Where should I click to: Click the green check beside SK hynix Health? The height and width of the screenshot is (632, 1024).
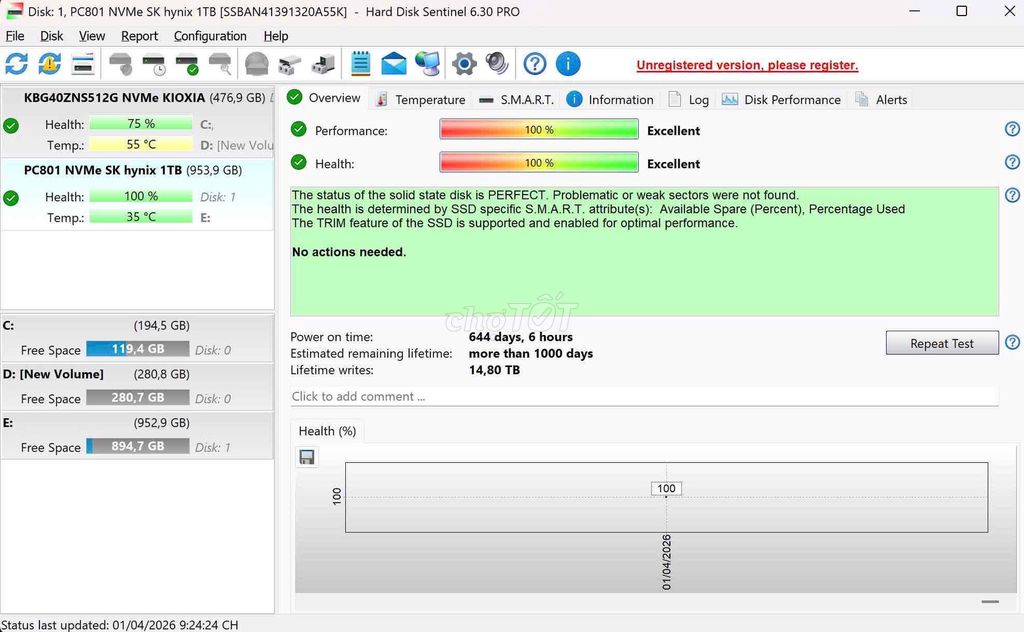pyautogui.click(x=11, y=198)
